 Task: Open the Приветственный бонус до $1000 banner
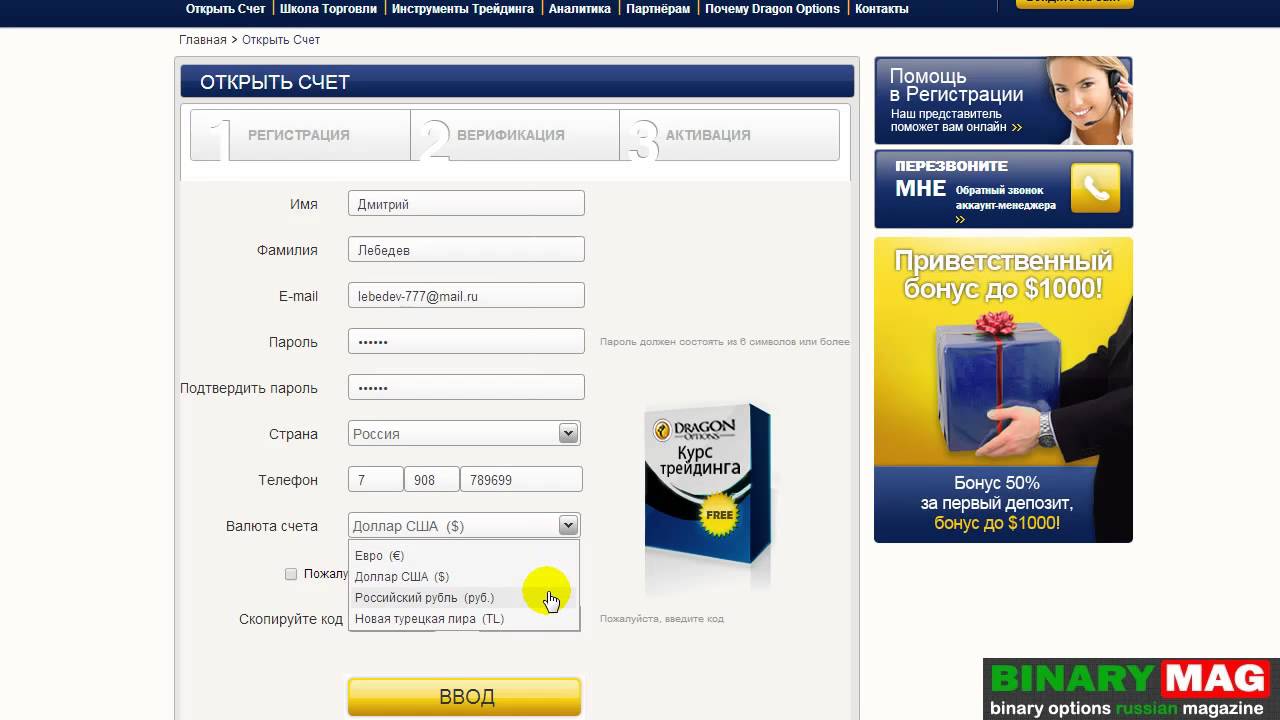pos(1003,390)
